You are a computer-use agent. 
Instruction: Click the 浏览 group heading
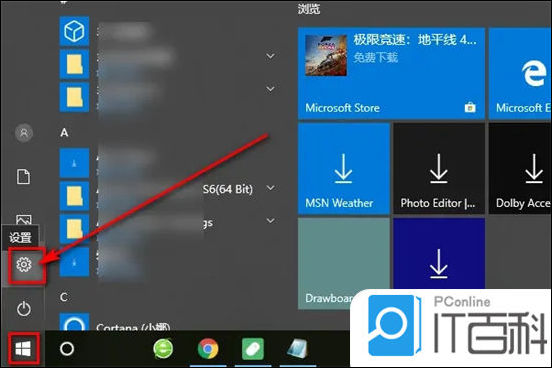(309, 8)
